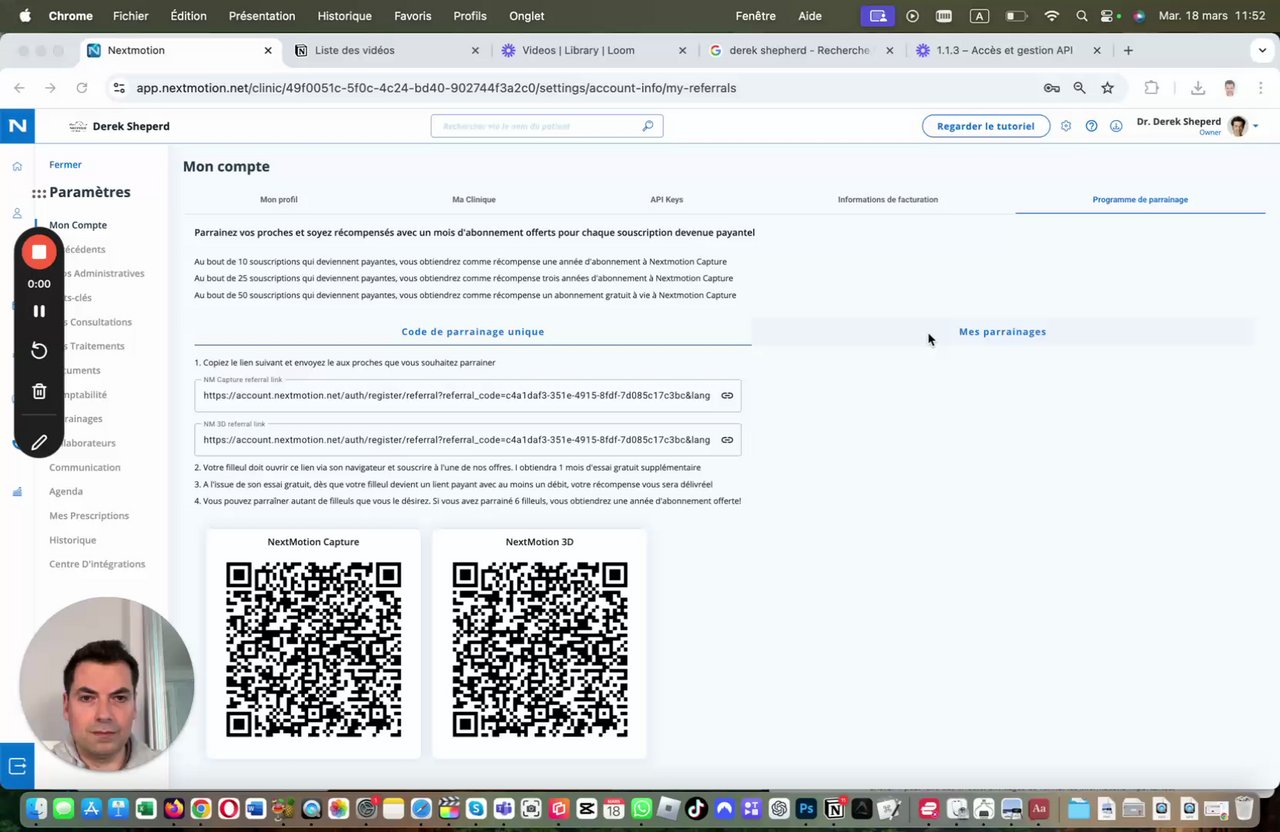
Task: Open Chrome downloads icon
Action: click(1198, 88)
